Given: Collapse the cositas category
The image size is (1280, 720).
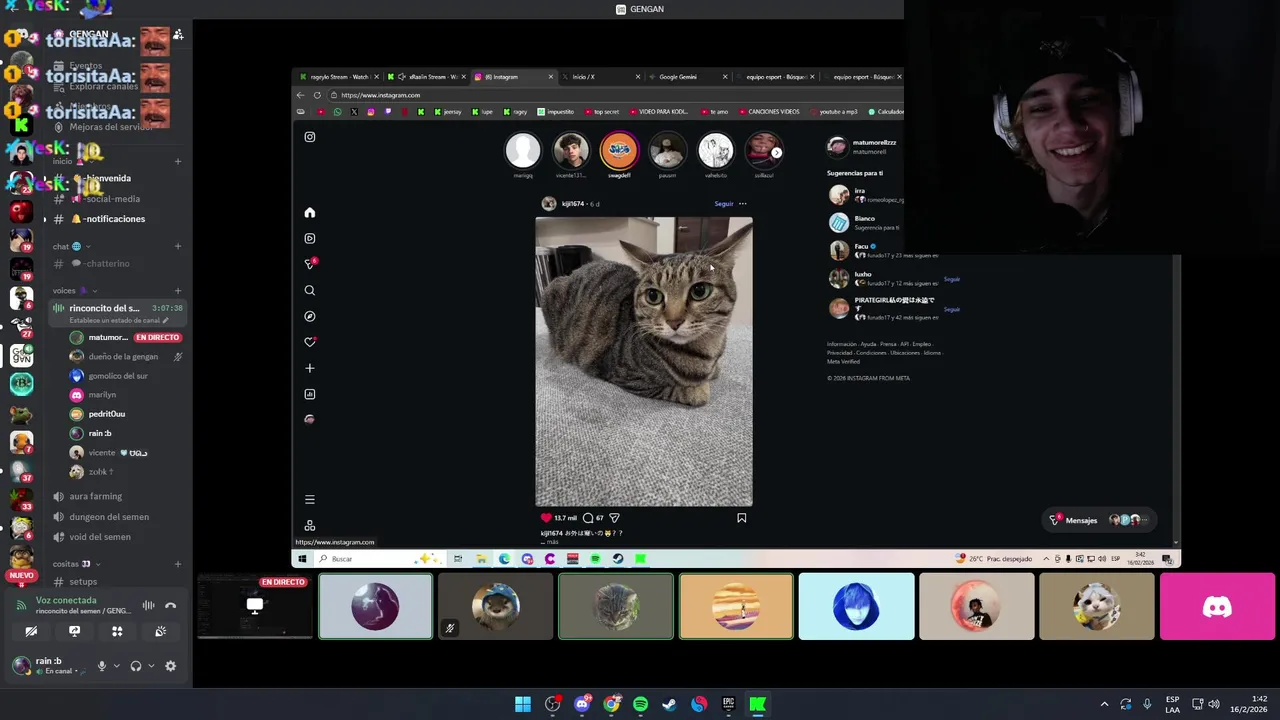Looking at the screenshot, I should tap(77, 563).
